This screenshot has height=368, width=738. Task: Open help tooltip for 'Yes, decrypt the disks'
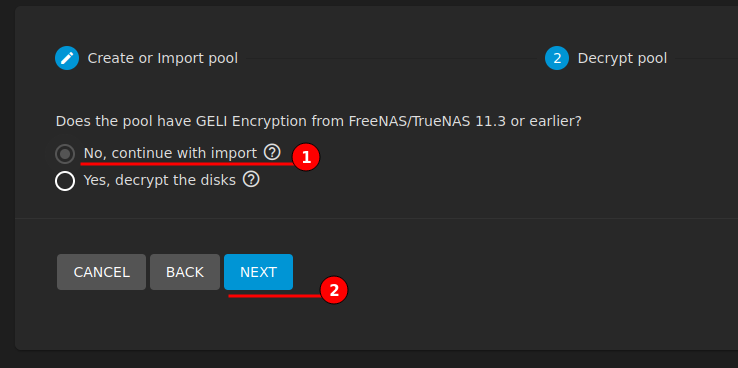coord(251,179)
